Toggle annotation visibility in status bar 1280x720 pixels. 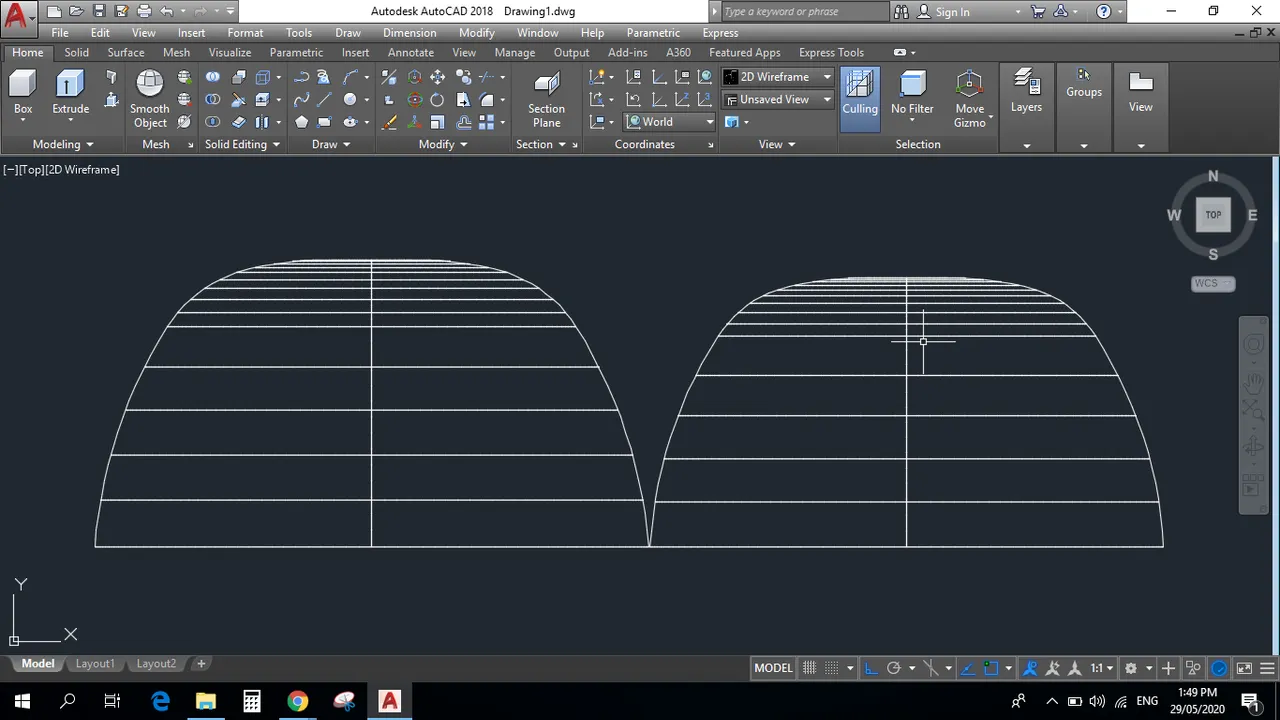click(x=1030, y=668)
